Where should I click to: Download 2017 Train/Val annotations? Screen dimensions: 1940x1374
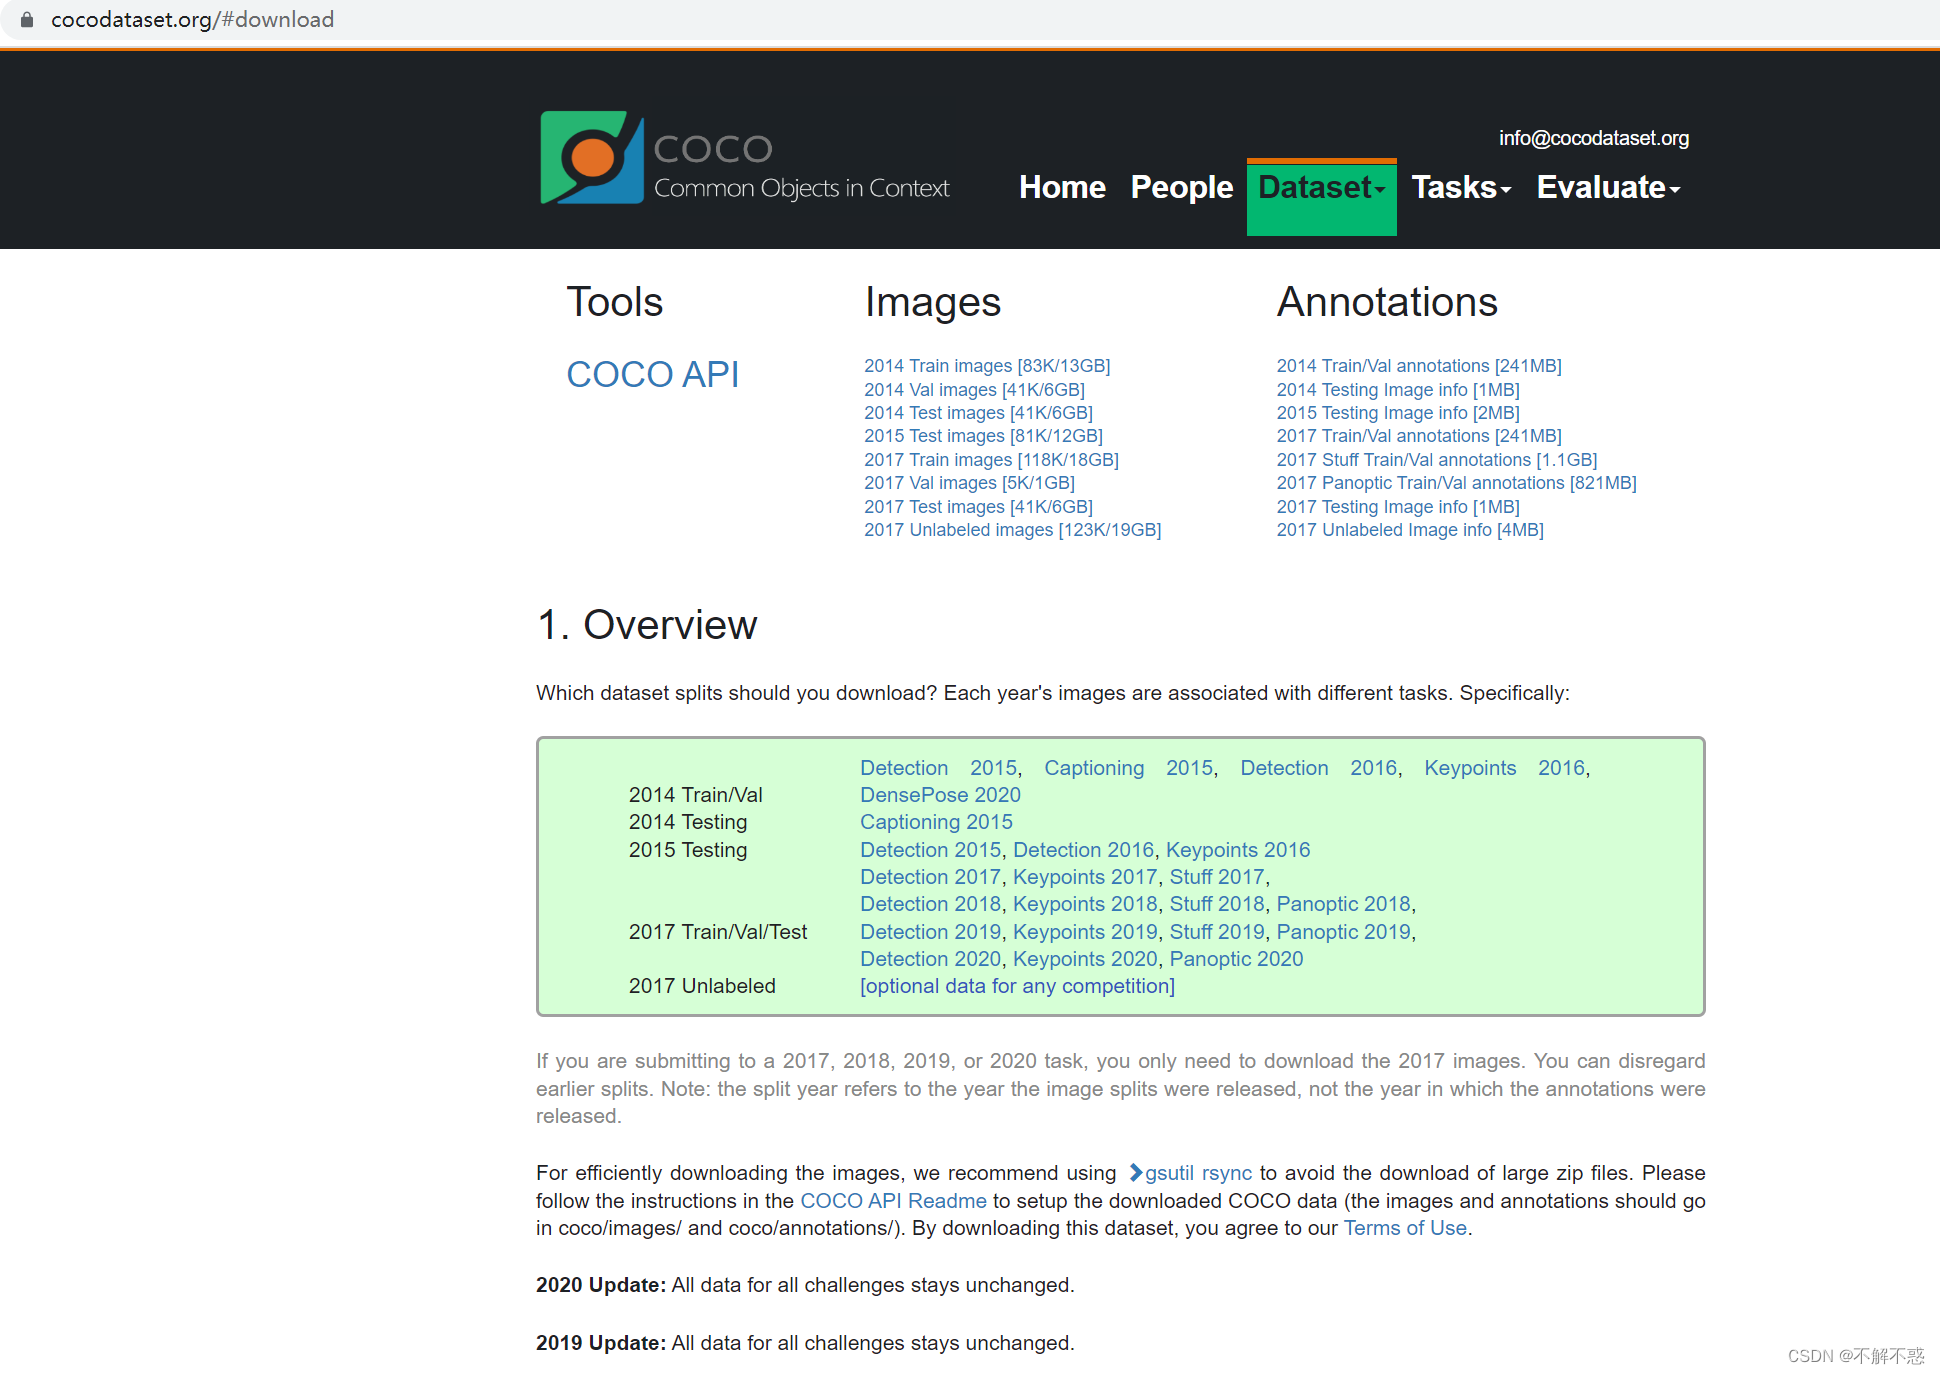[x=1418, y=436]
